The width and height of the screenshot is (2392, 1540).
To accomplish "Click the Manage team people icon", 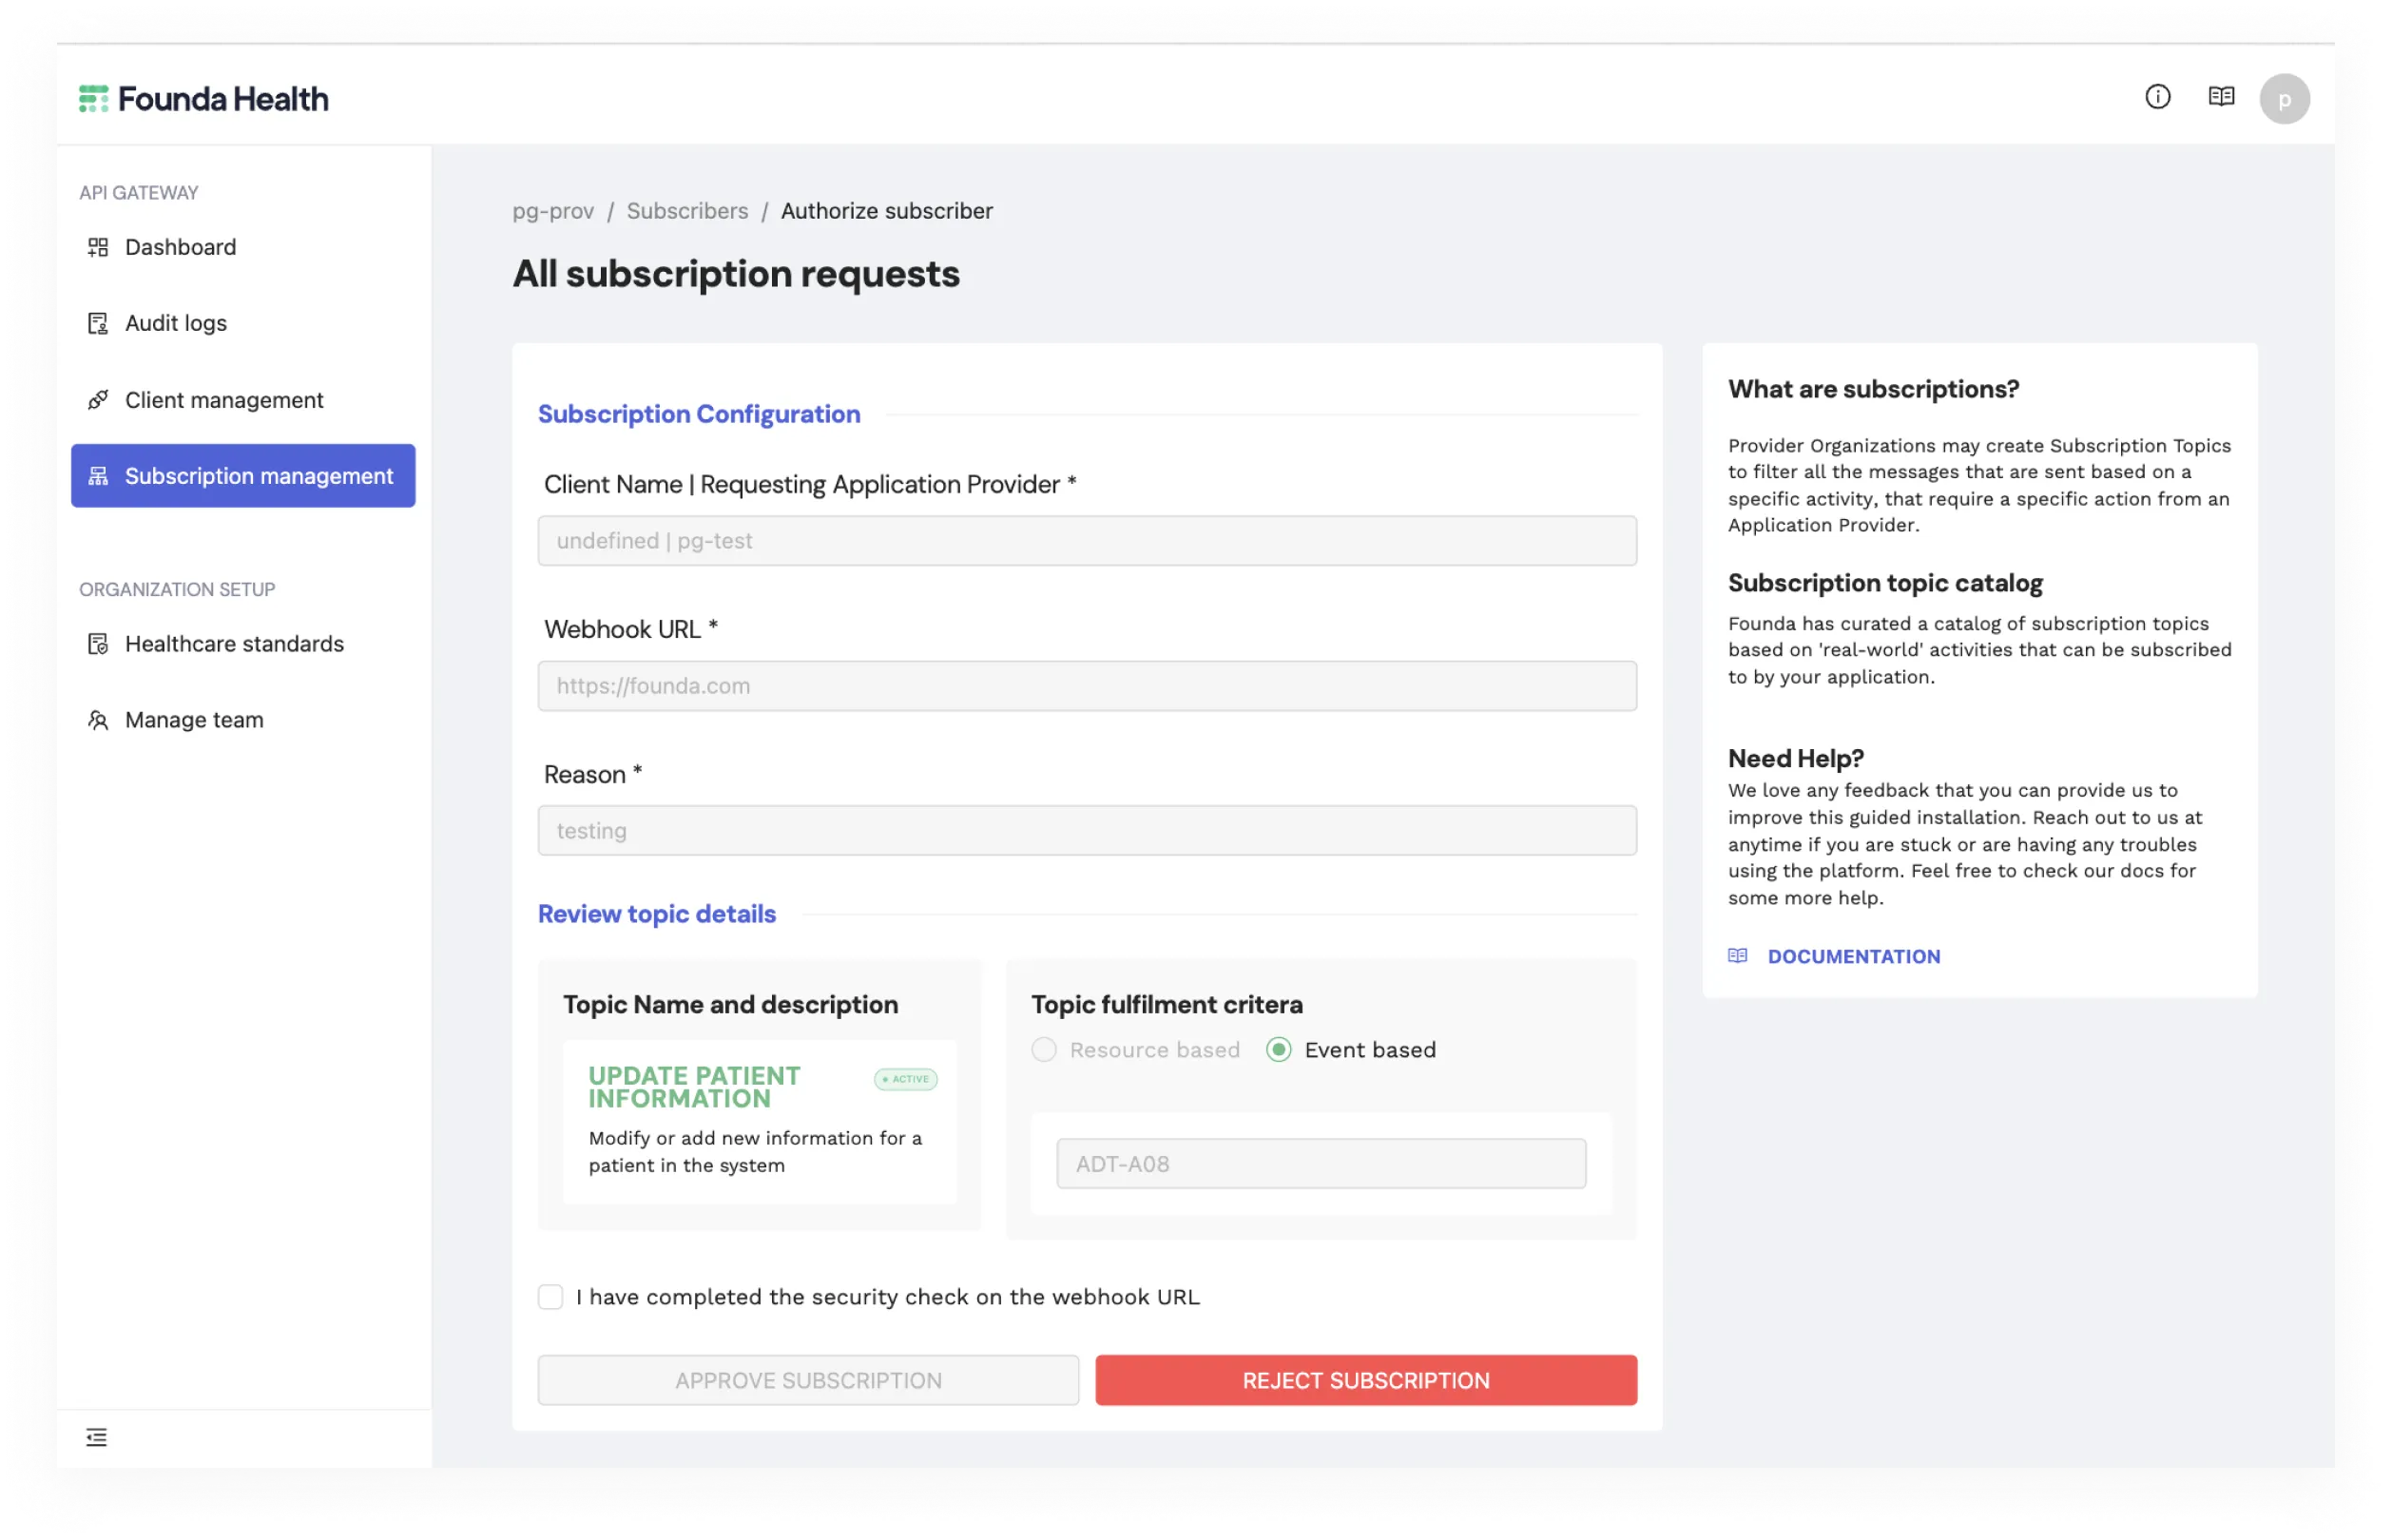I will pyautogui.click(x=98, y=720).
